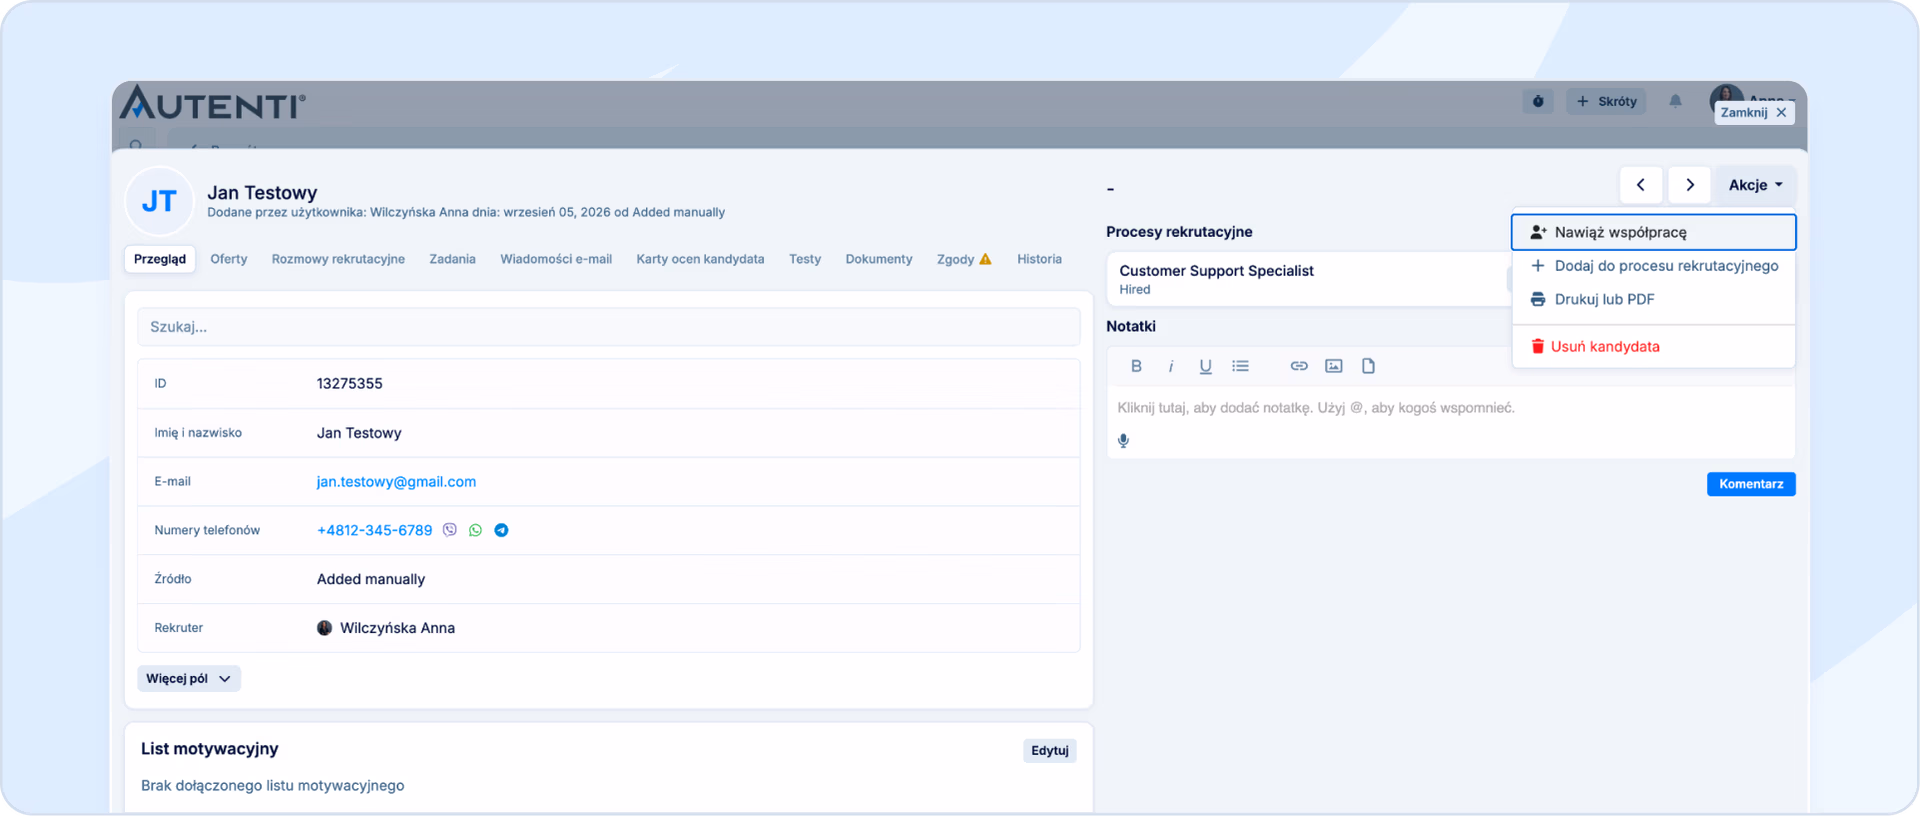Click the recruiter avatar next to Wilczyńska Anna
The image size is (1920, 816).
pos(324,628)
